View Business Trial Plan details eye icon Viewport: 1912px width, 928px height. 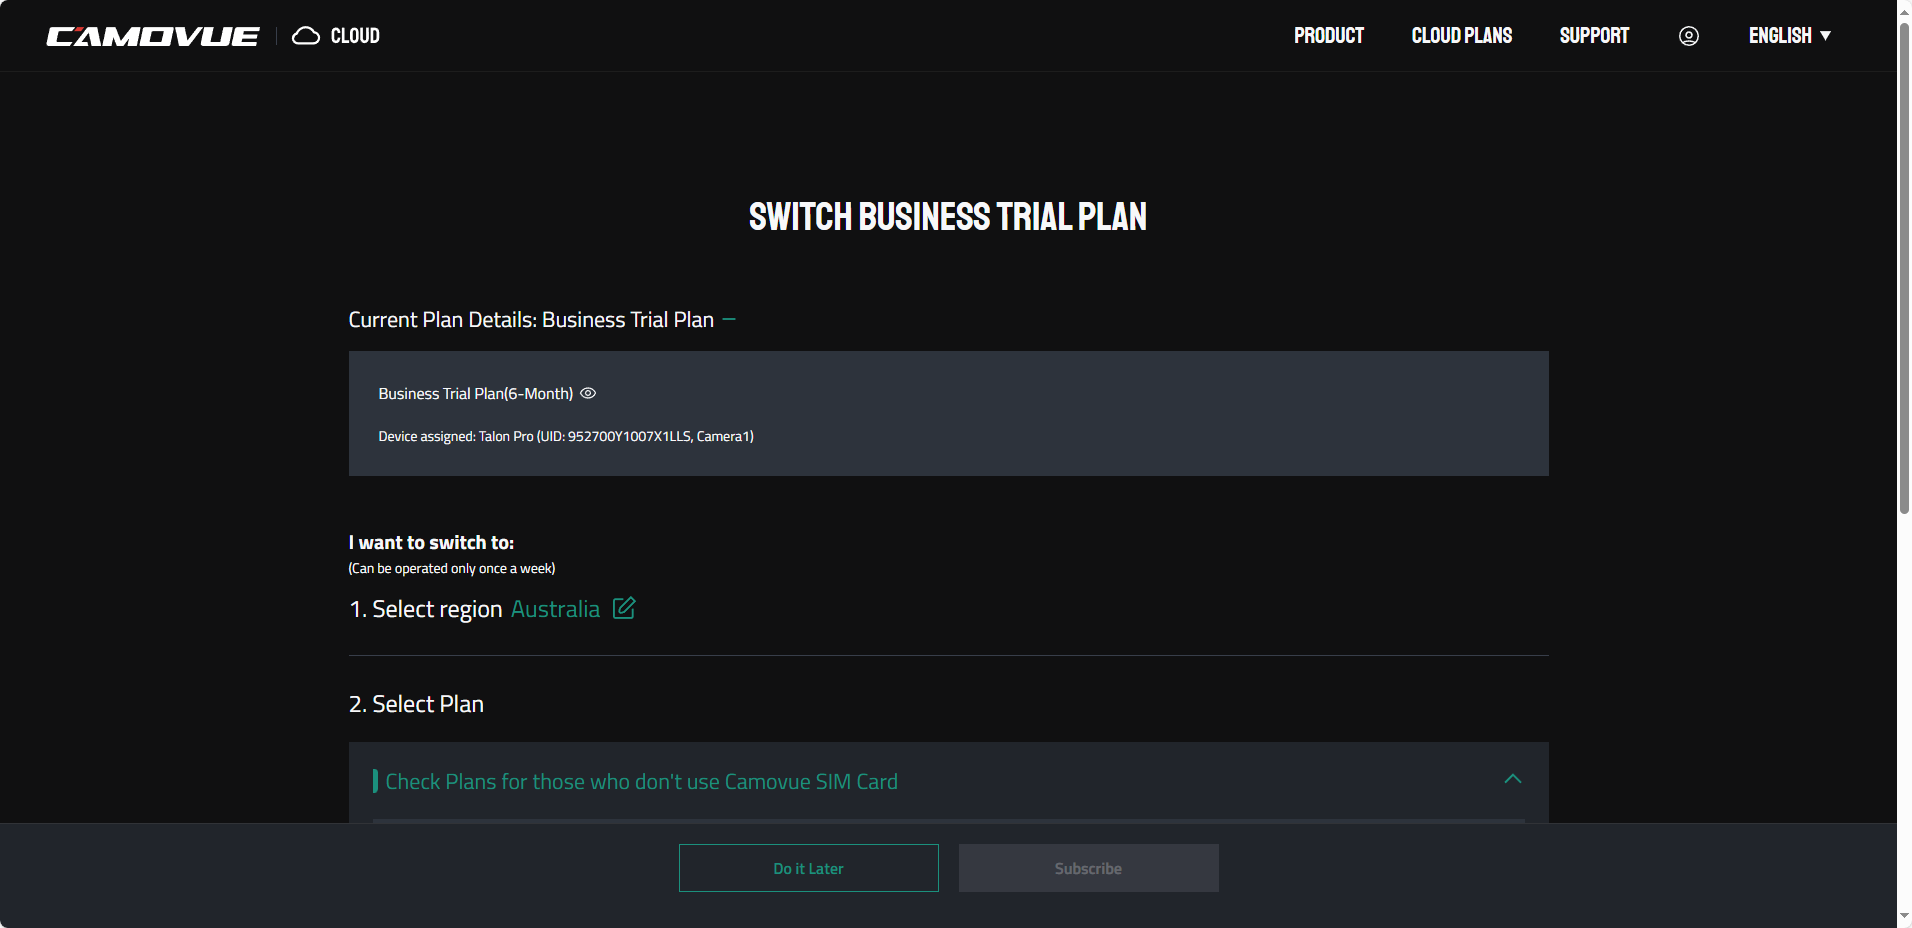pyautogui.click(x=588, y=393)
